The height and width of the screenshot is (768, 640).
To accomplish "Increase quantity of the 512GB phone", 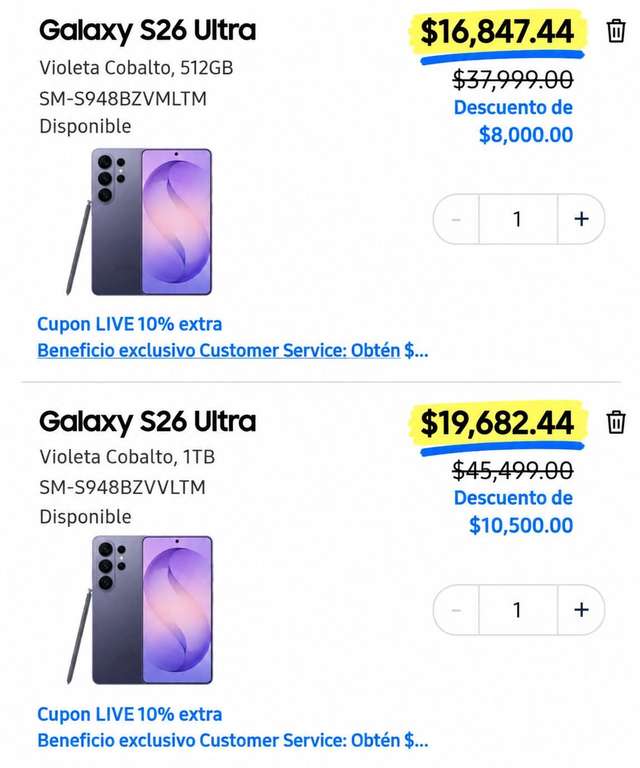I will pyautogui.click(x=581, y=219).
